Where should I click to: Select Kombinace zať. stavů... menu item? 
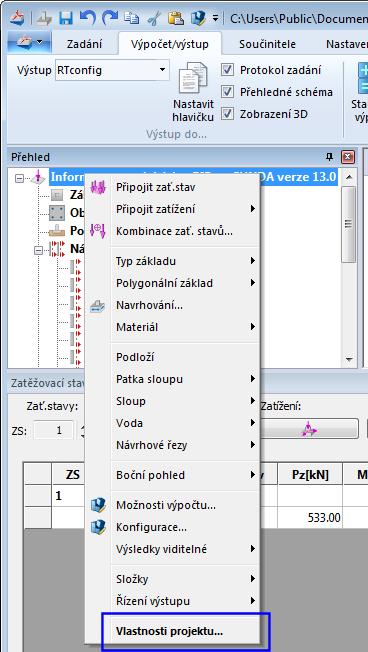click(x=173, y=231)
